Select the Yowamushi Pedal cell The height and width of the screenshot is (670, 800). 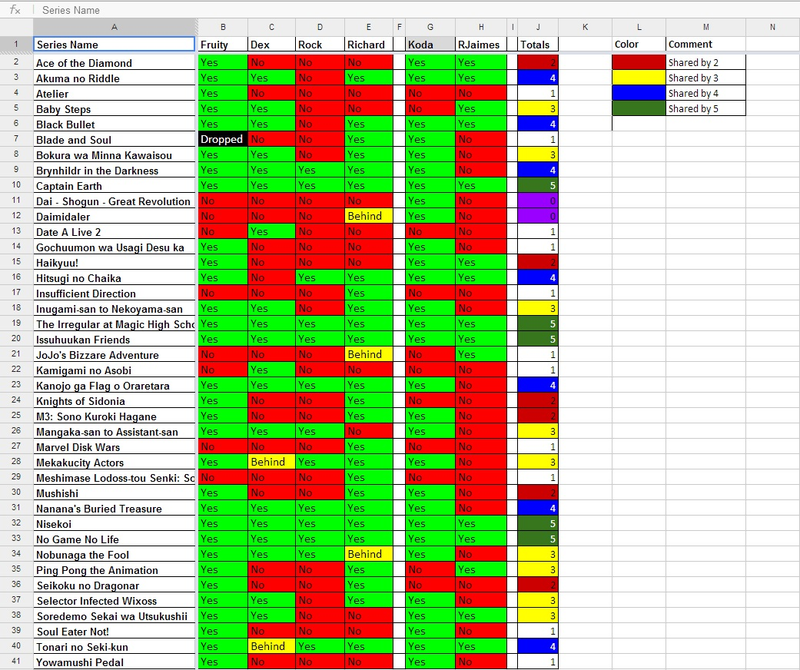click(x=115, y=662)
